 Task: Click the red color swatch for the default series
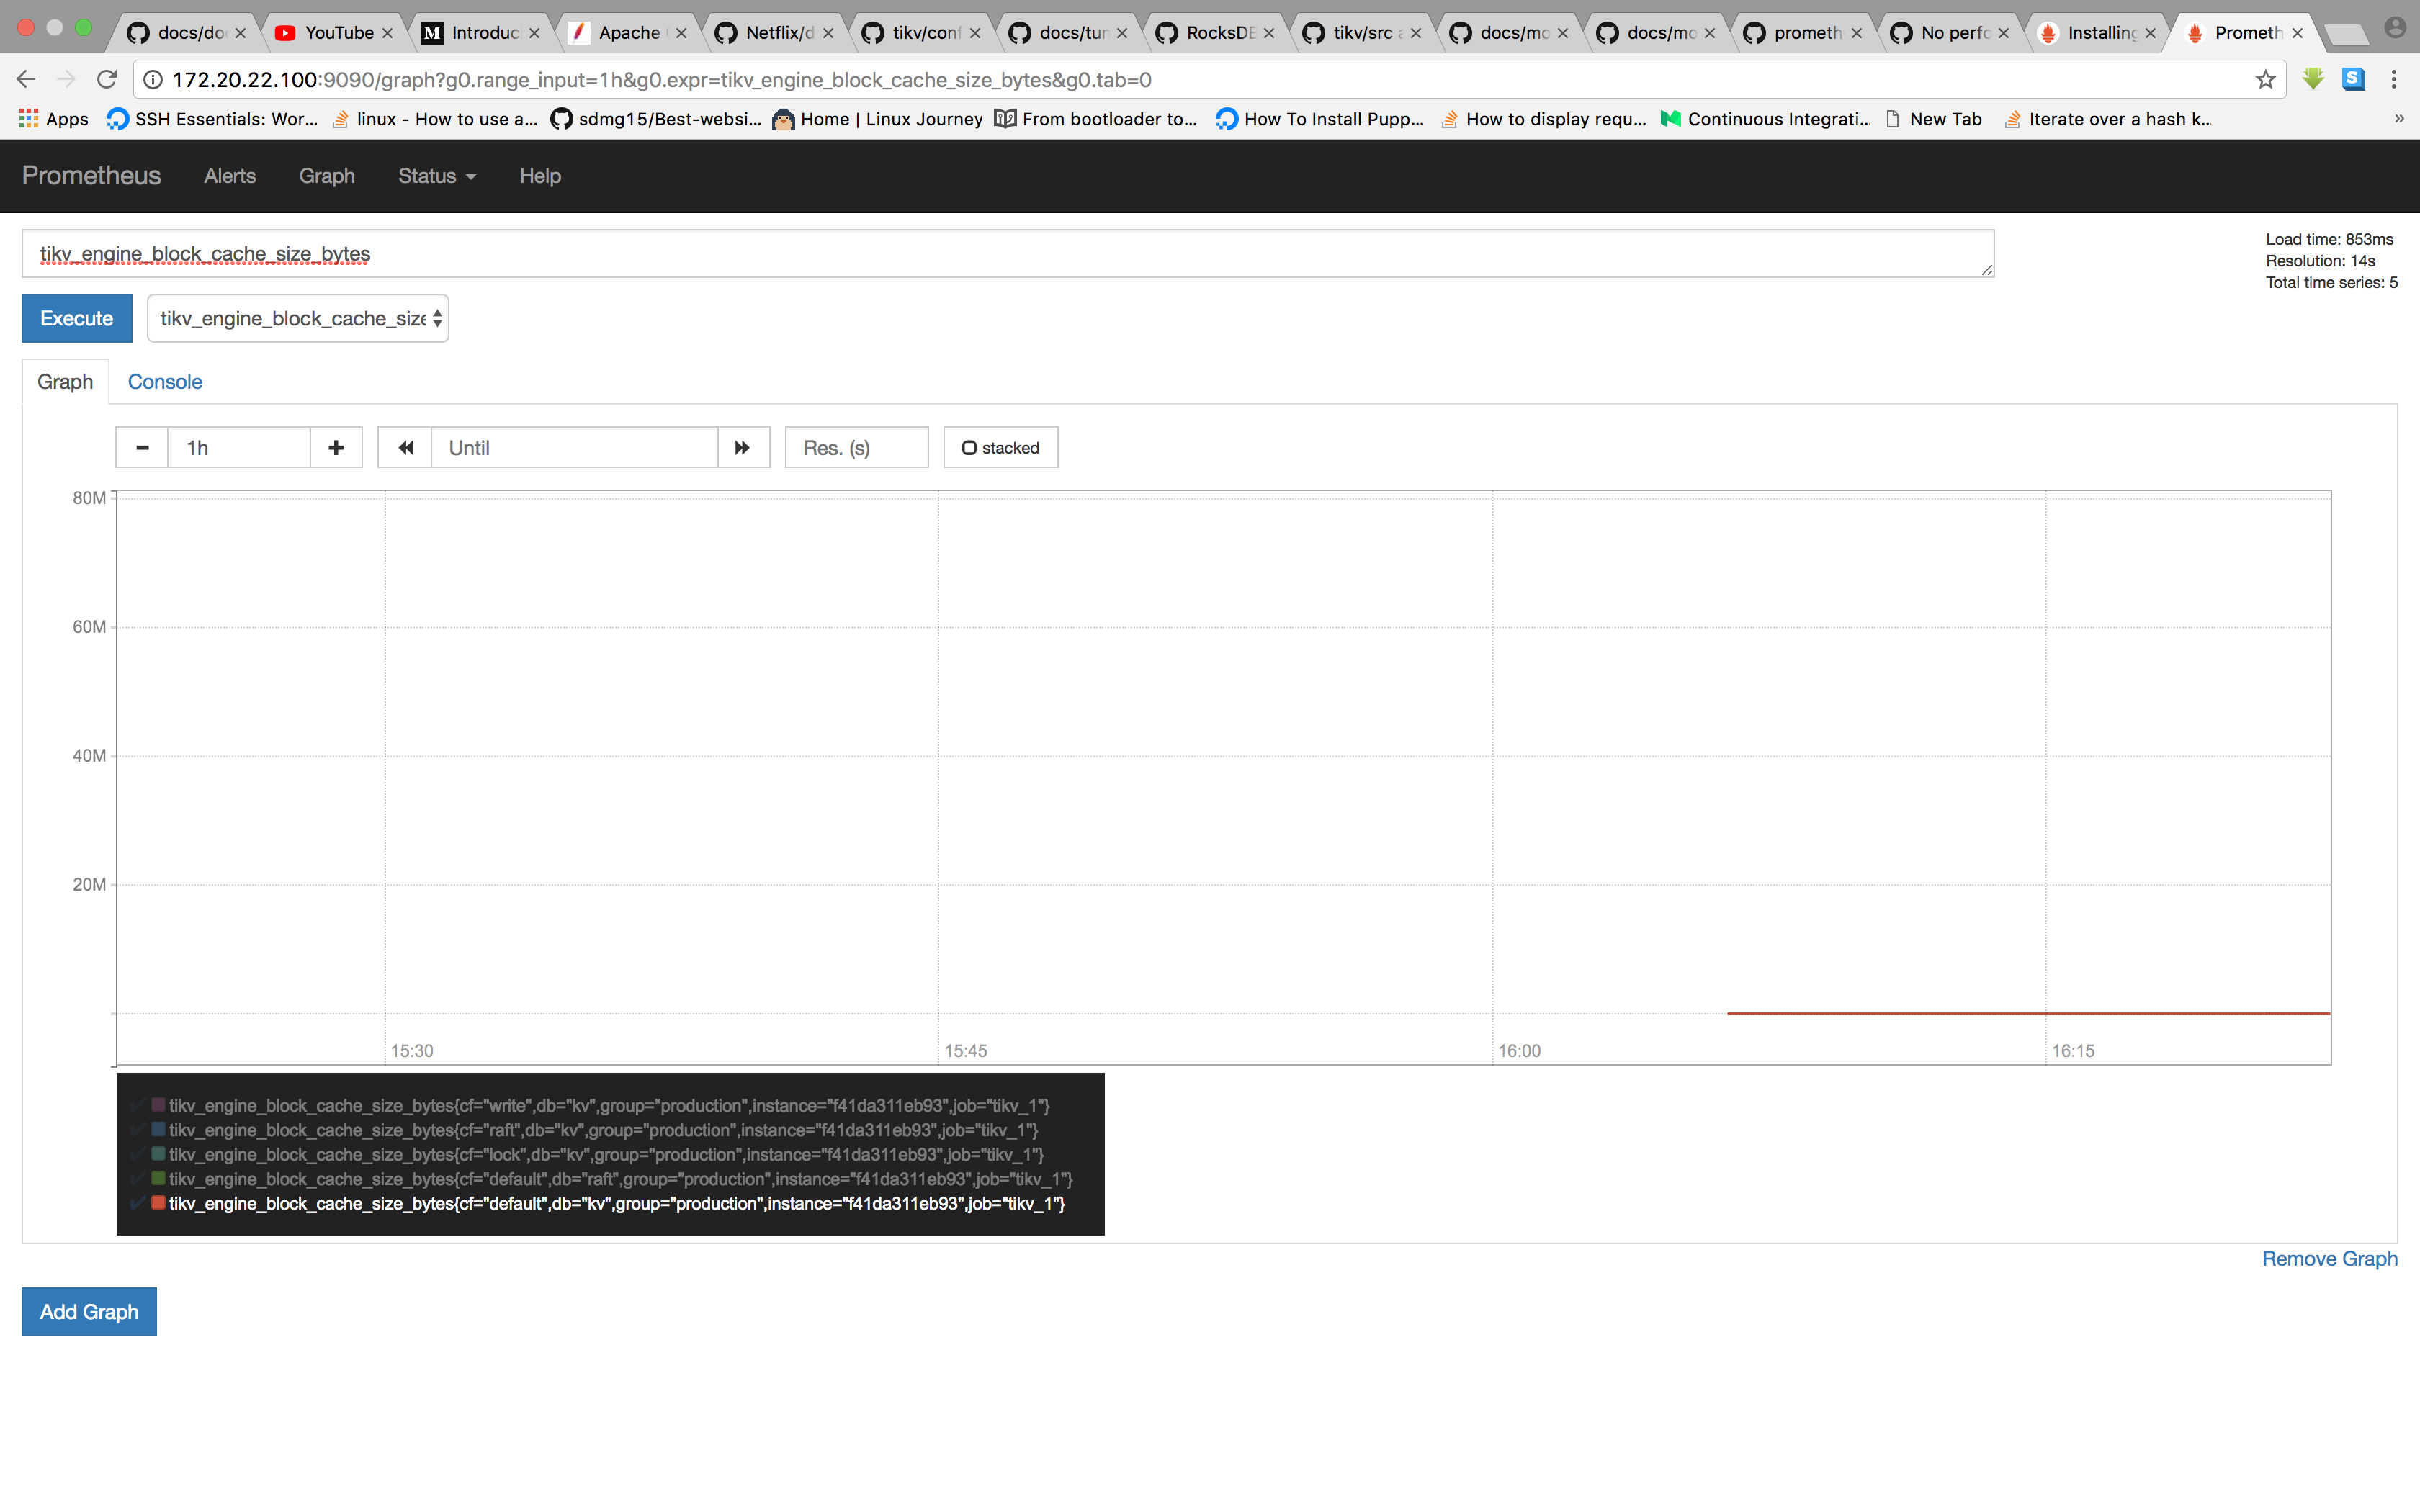click(157, 1203)
